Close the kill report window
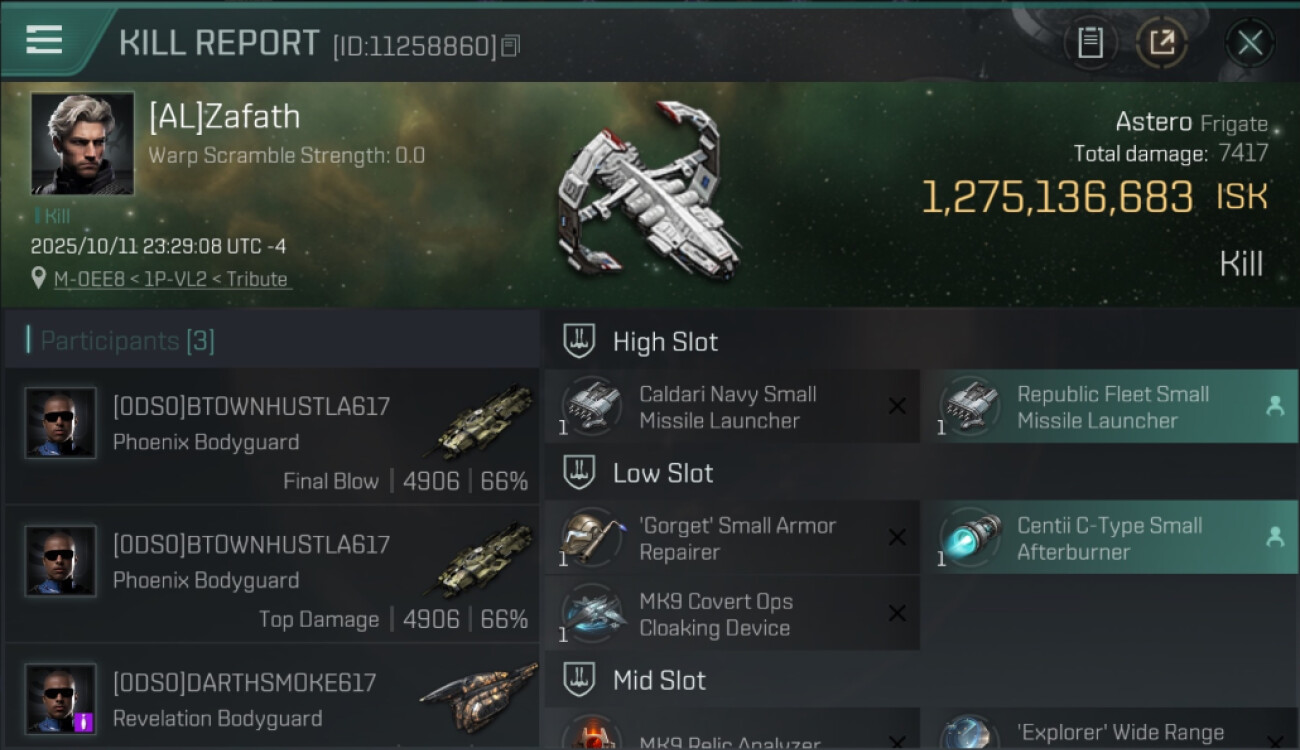This screenshot has height=750, width=1300. coord(1250,42)
